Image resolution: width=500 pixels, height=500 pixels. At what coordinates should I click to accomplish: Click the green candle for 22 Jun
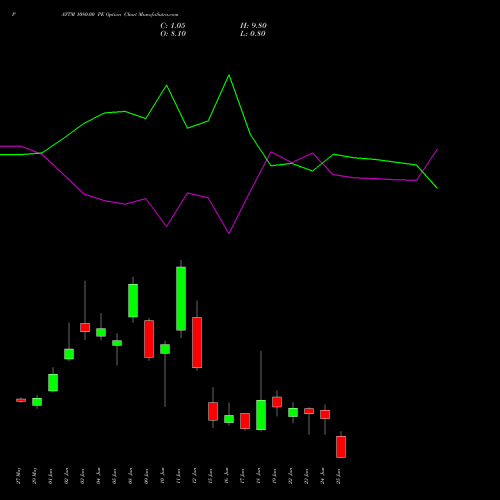293,412
